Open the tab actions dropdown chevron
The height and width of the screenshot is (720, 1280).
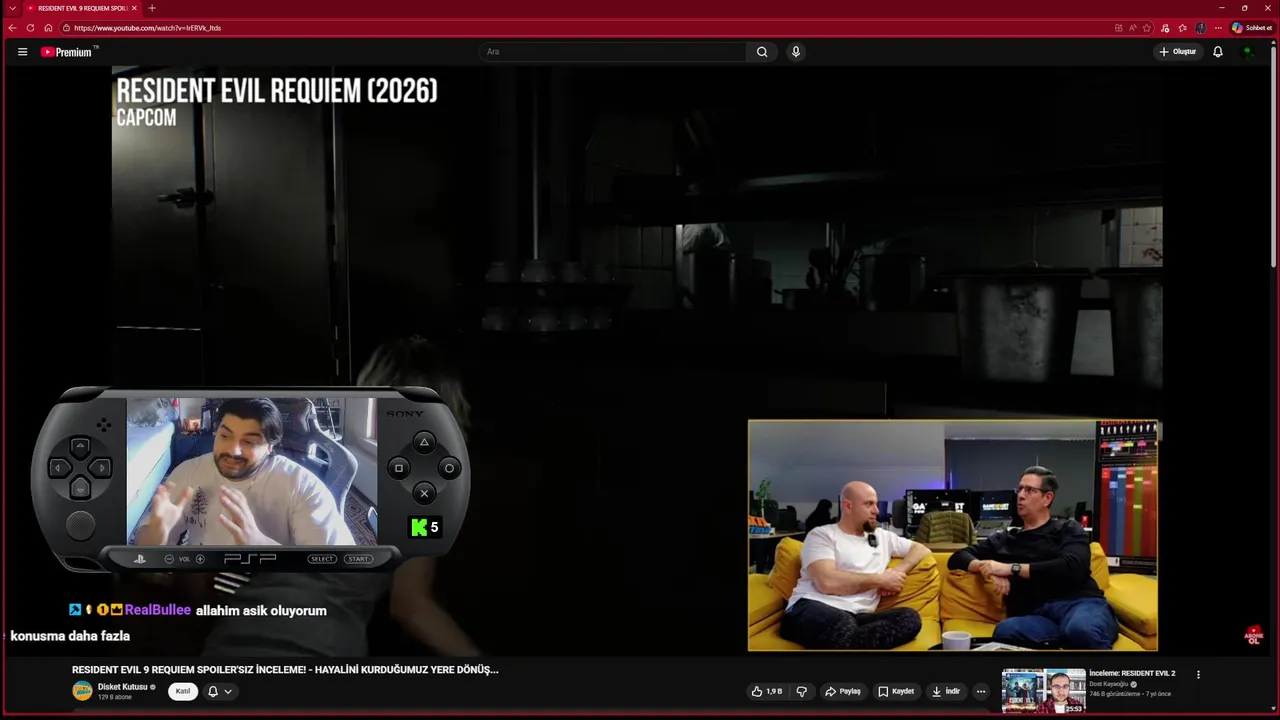click(x=12, y=8)
